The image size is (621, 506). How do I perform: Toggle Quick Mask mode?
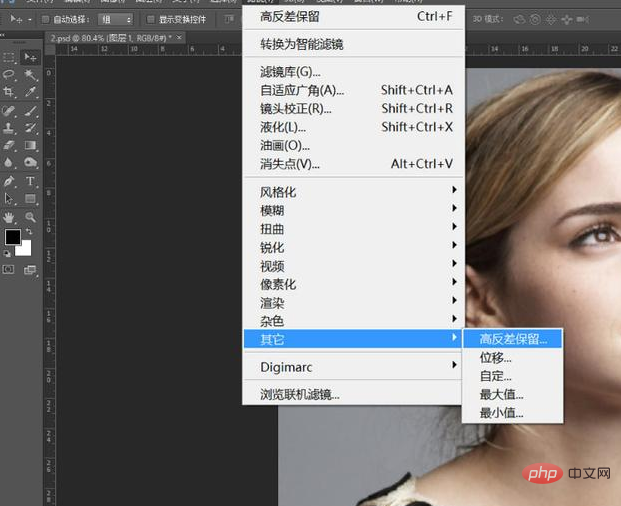click(x=8, y=270)
